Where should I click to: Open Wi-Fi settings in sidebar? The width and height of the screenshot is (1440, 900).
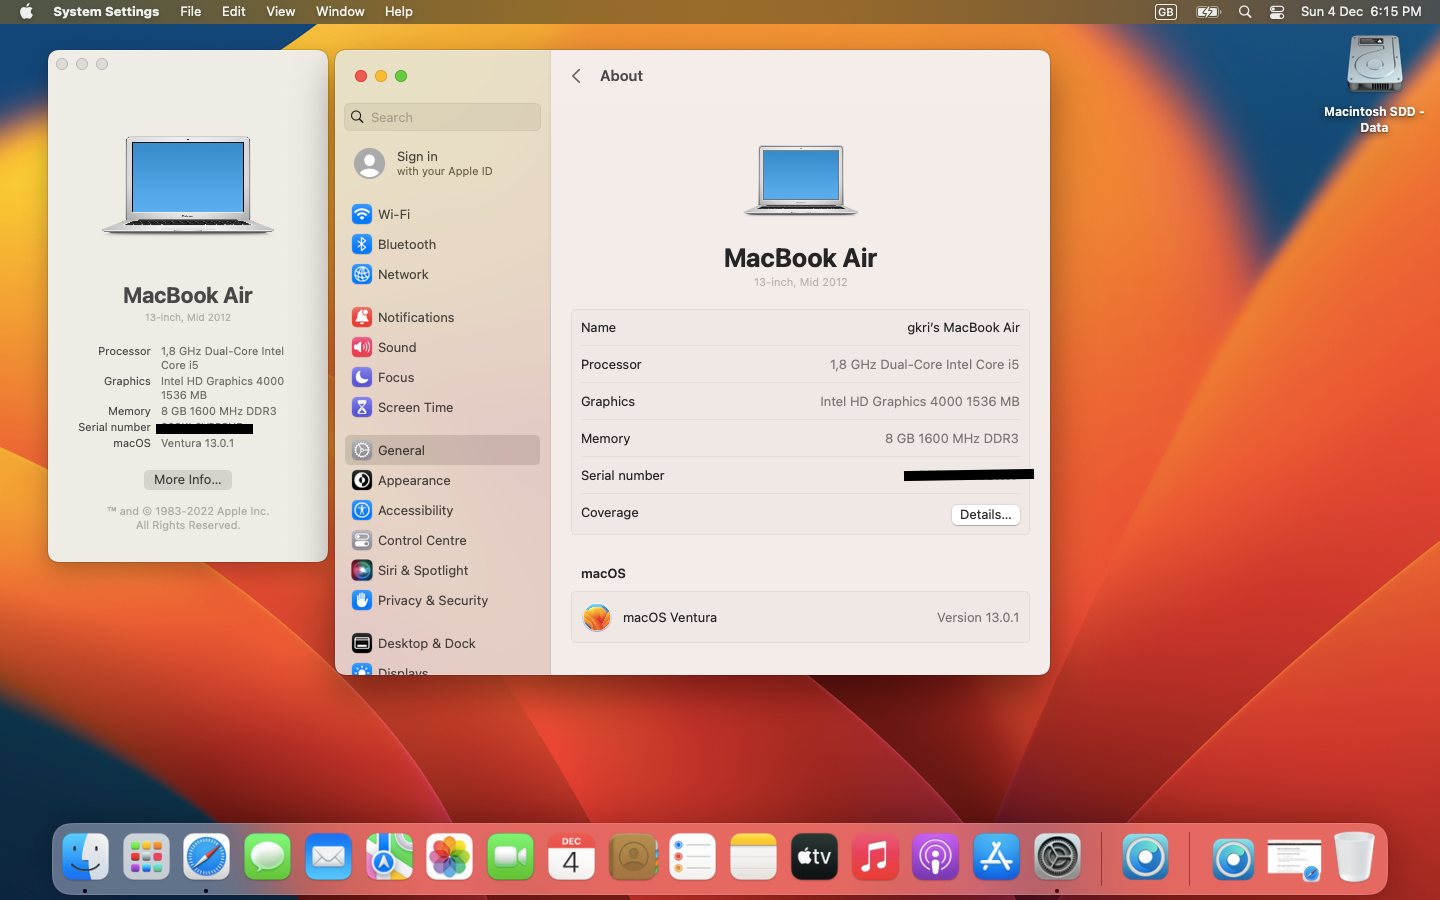coord(394,214)
